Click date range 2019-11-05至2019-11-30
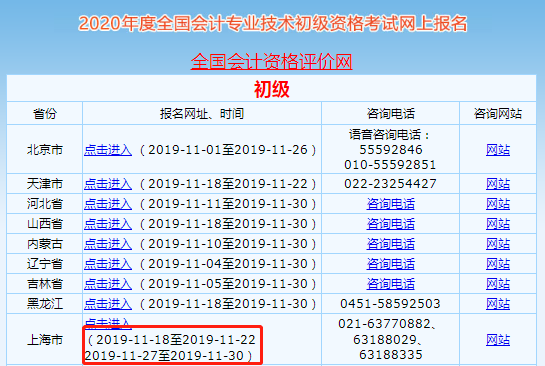 pyautogui.click(x=228, y=284)
